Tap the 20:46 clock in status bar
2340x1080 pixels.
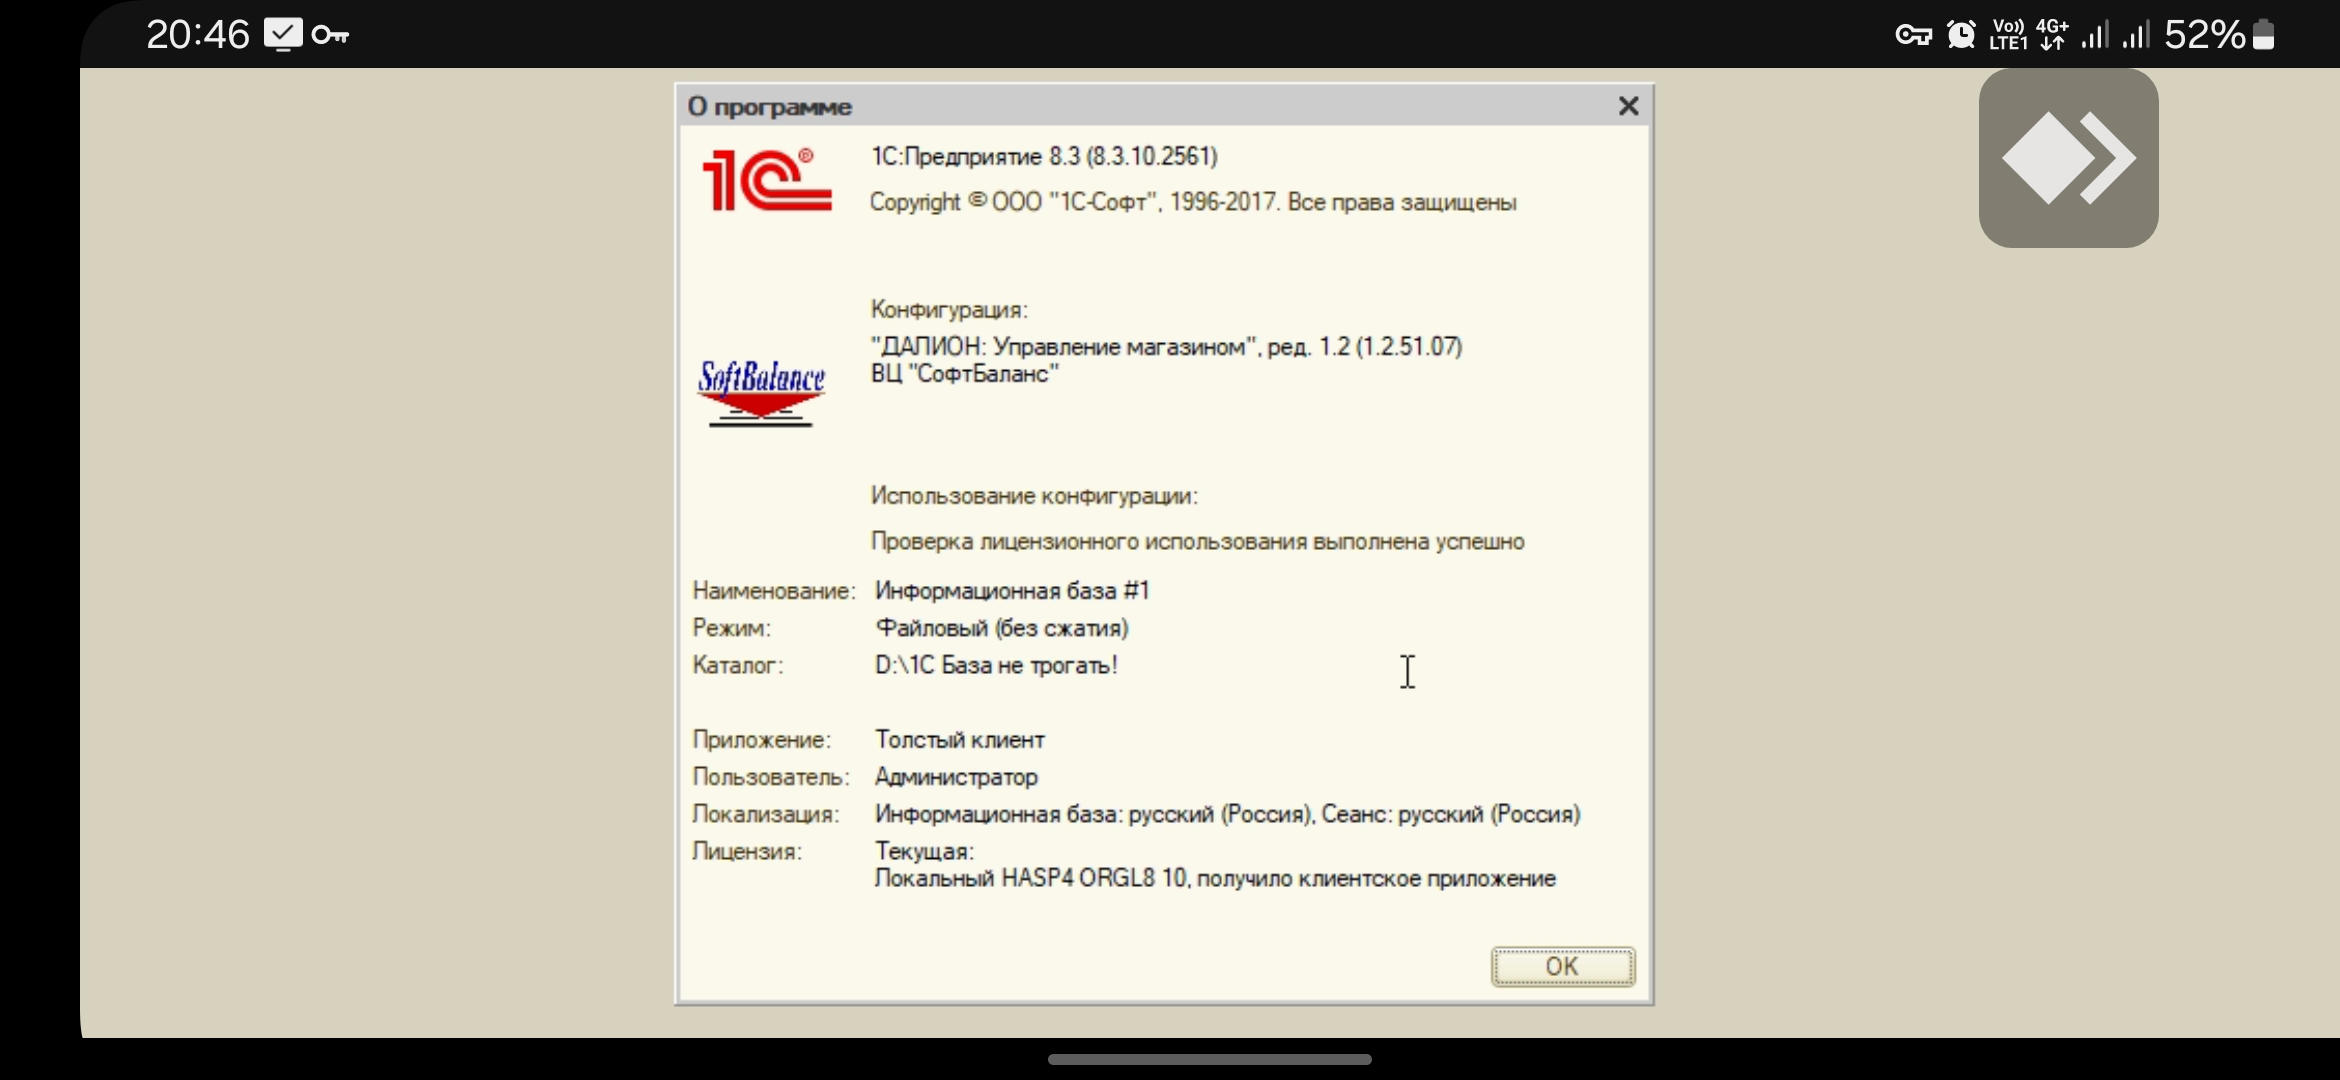coord(197,35)
